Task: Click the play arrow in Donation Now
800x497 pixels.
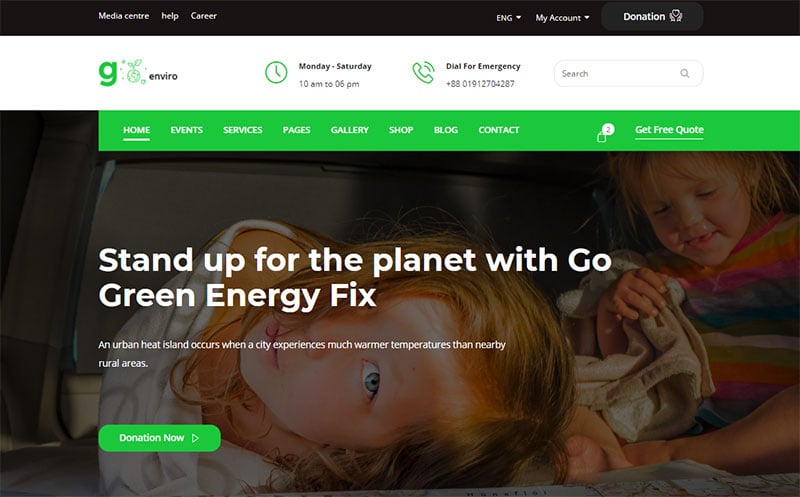Action: pyautogui.click(x=195, y=438)
